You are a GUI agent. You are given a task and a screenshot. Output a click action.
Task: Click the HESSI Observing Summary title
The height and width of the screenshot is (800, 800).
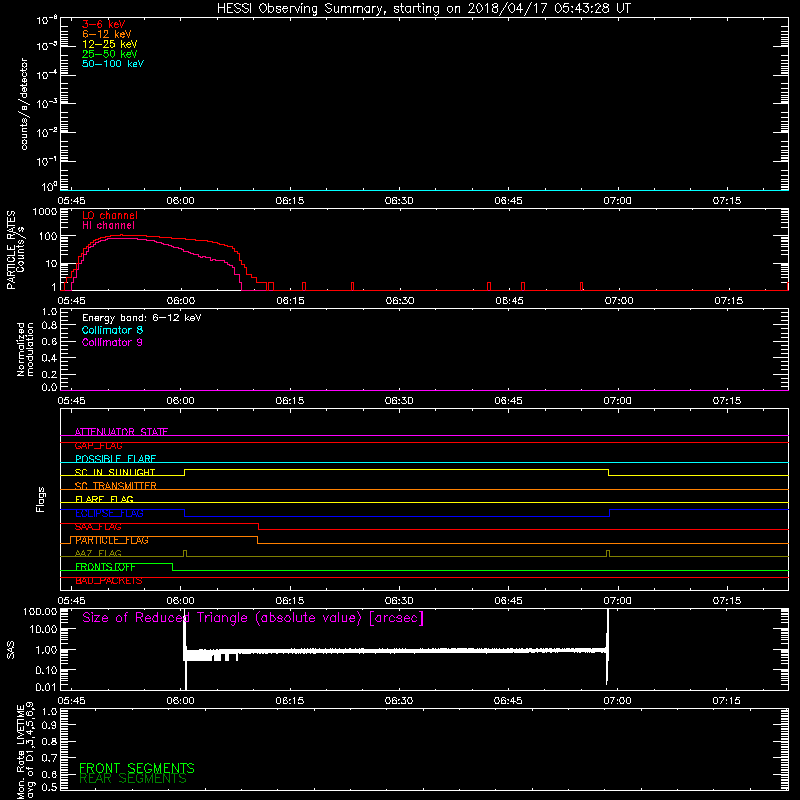tap(423, 9)
